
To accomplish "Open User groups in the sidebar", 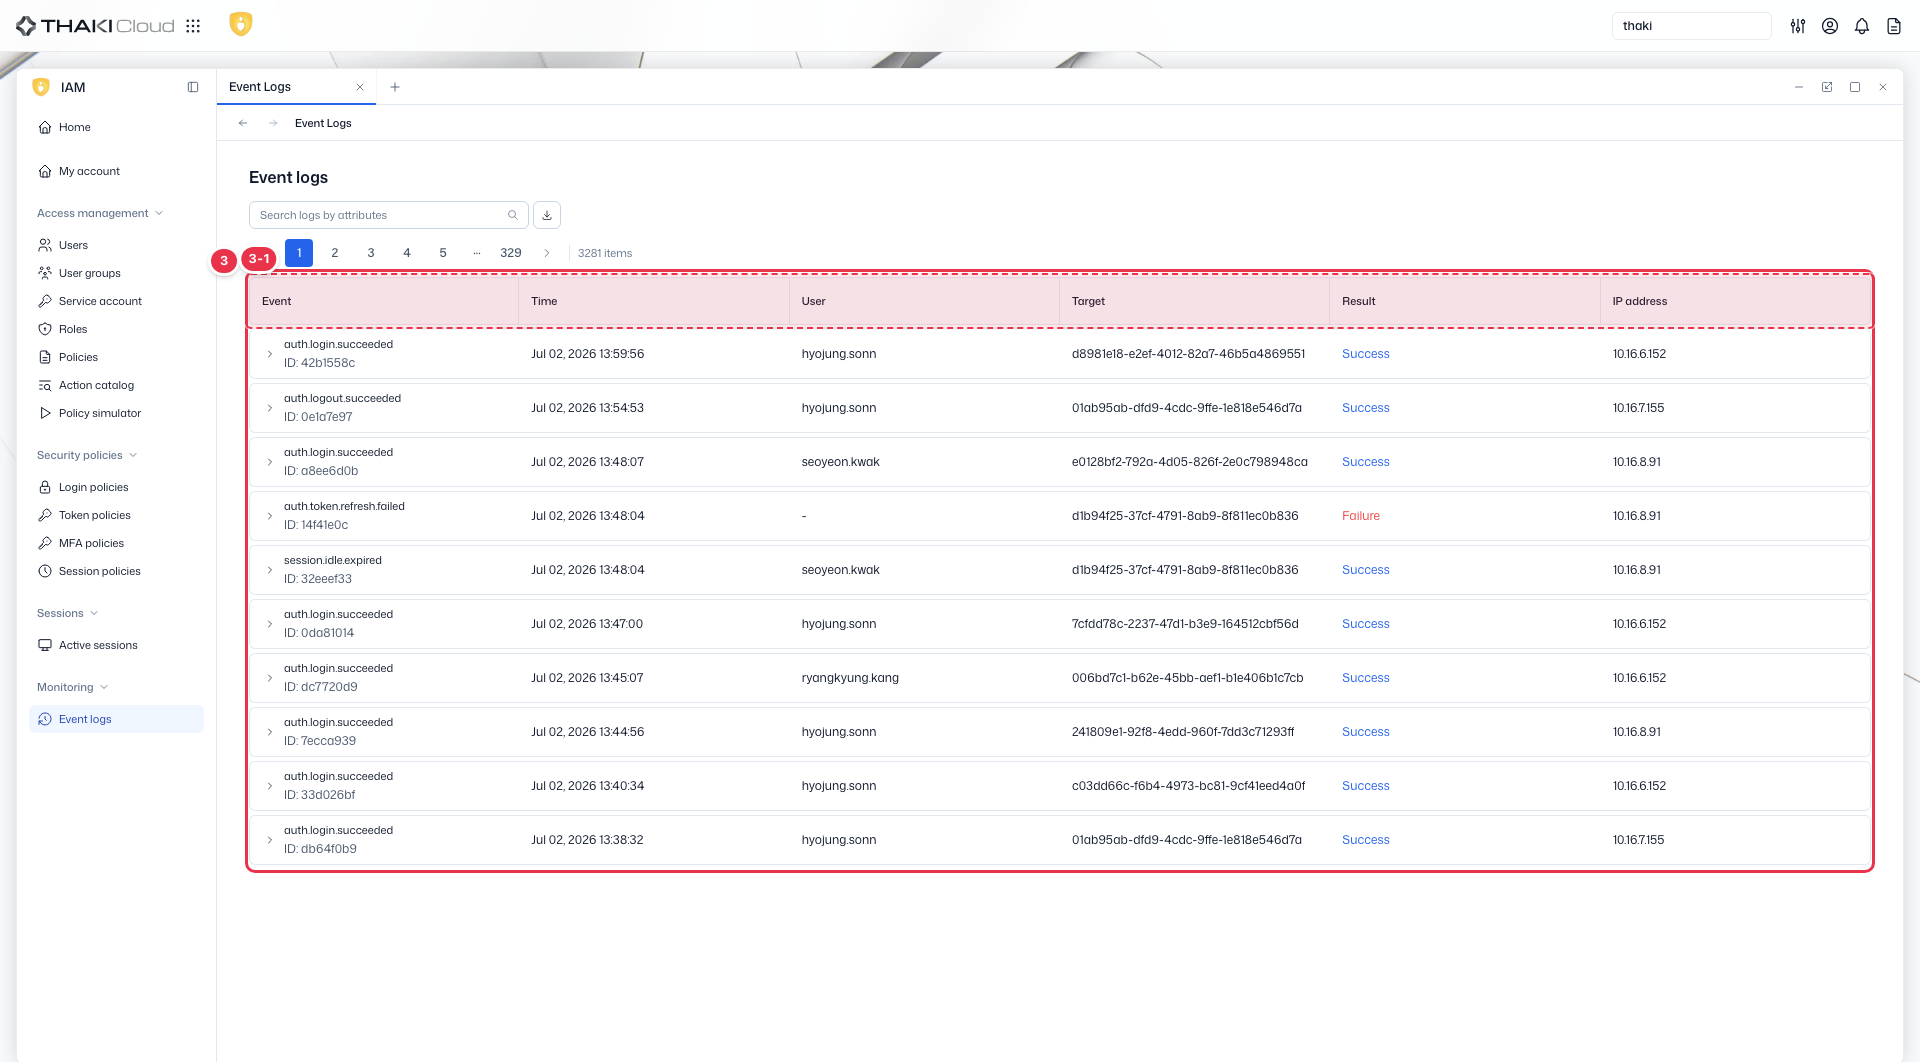I will click(x=89, y=273).
